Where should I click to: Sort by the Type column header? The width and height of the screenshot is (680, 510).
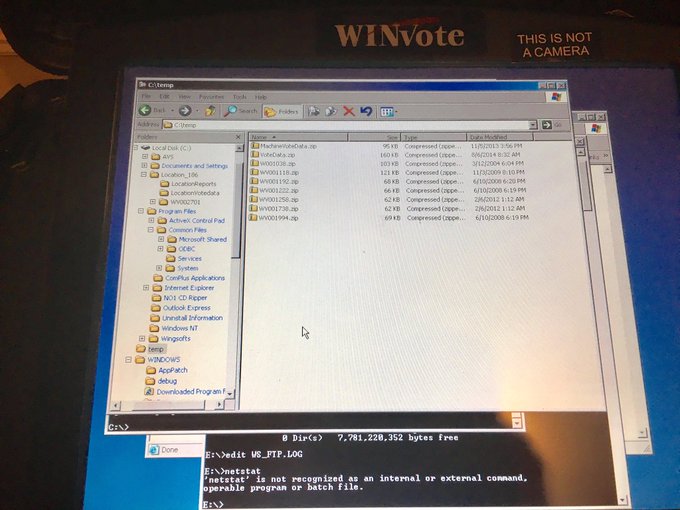pos(434,137)
